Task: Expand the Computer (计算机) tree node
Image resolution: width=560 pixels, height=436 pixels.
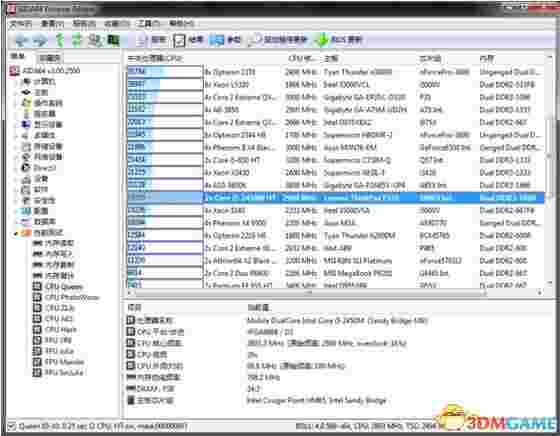Action: [16, 82]
